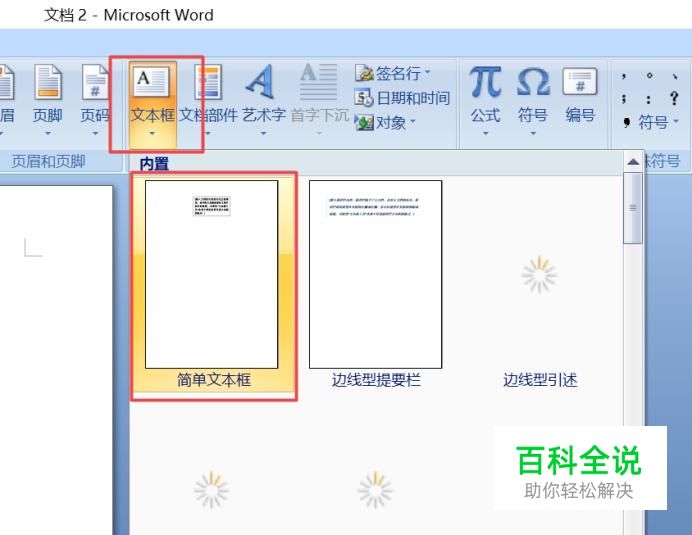Click the 页码 page number icon
This screenshot has width=692, height=535.
click(95, 82)
